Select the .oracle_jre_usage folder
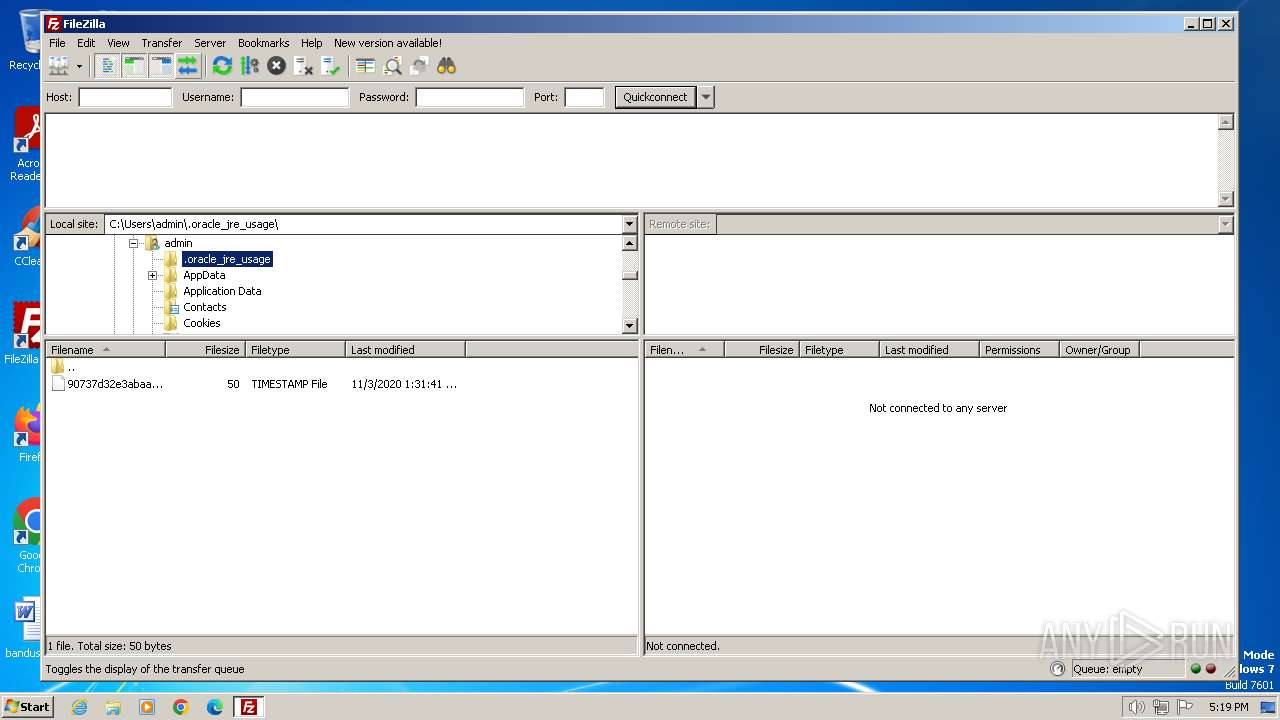1280x720 pixels. point(227,259)
